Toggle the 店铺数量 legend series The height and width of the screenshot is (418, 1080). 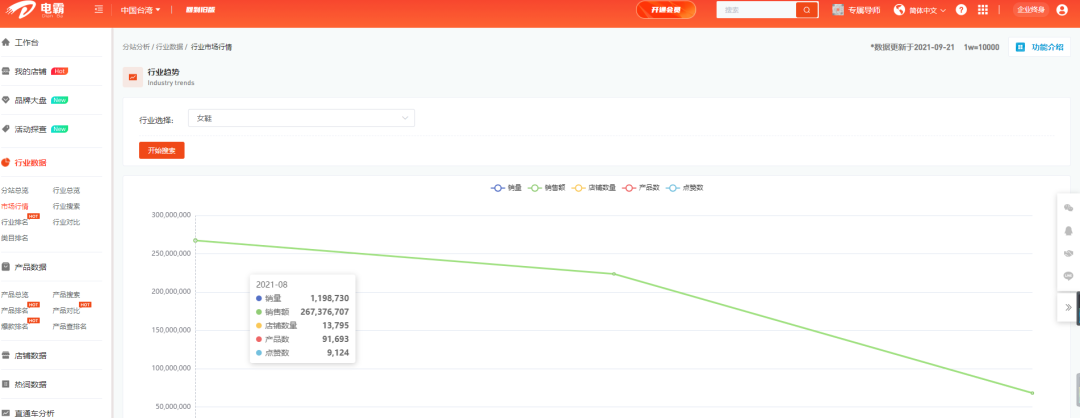coord(593,187)
